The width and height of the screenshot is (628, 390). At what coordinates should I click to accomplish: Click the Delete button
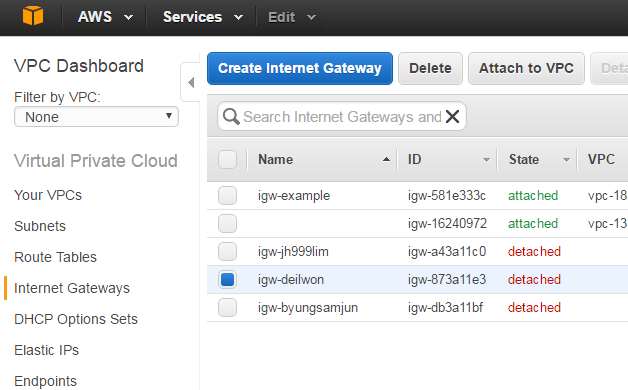pyautogui.click(x=430, y=68)
